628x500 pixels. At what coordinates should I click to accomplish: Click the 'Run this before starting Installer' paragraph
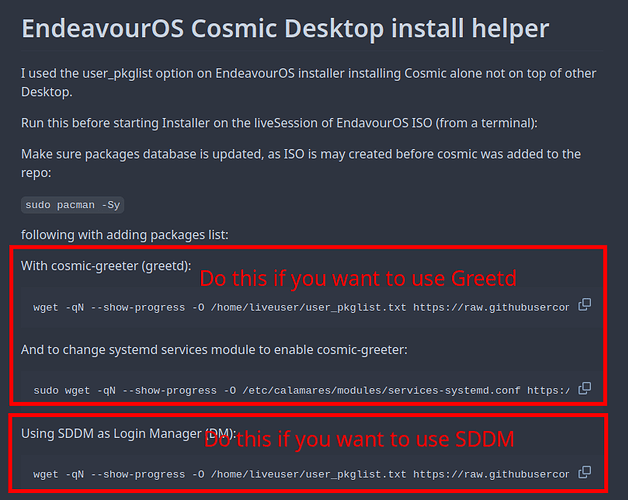pos(279,123)
